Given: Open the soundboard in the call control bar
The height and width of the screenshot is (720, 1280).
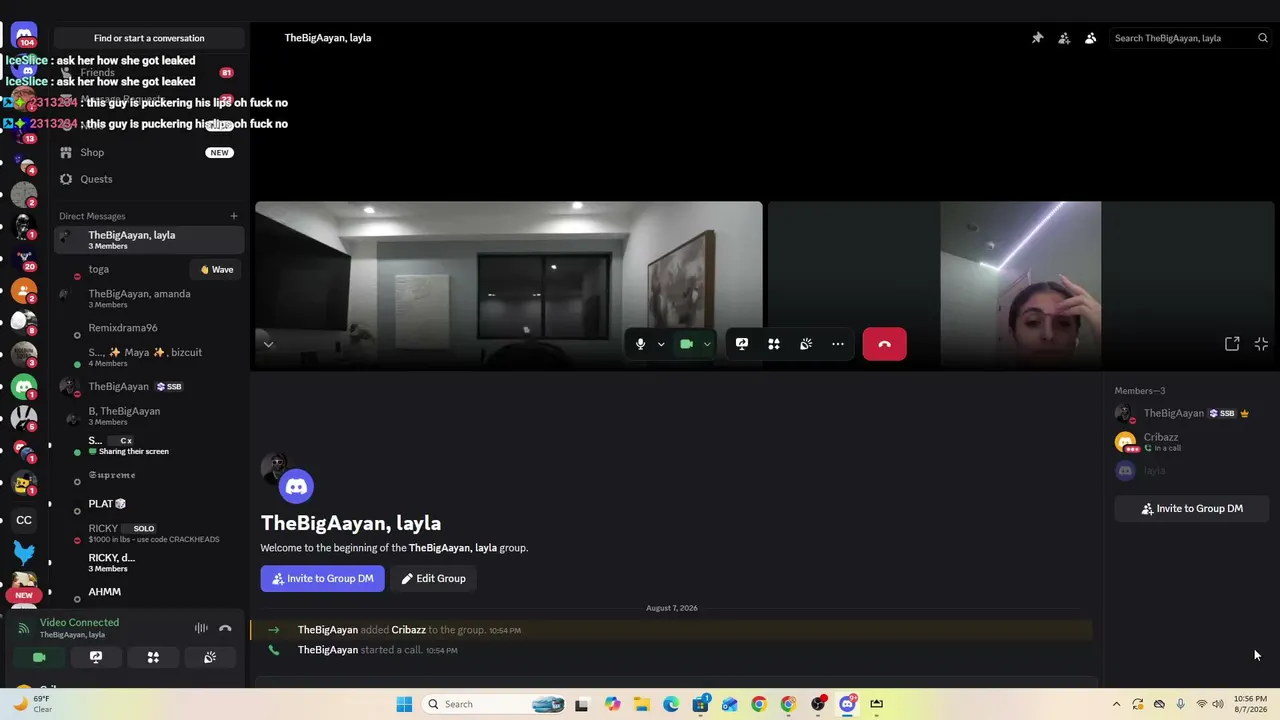Looking at the screenshot, I should 806,344.
